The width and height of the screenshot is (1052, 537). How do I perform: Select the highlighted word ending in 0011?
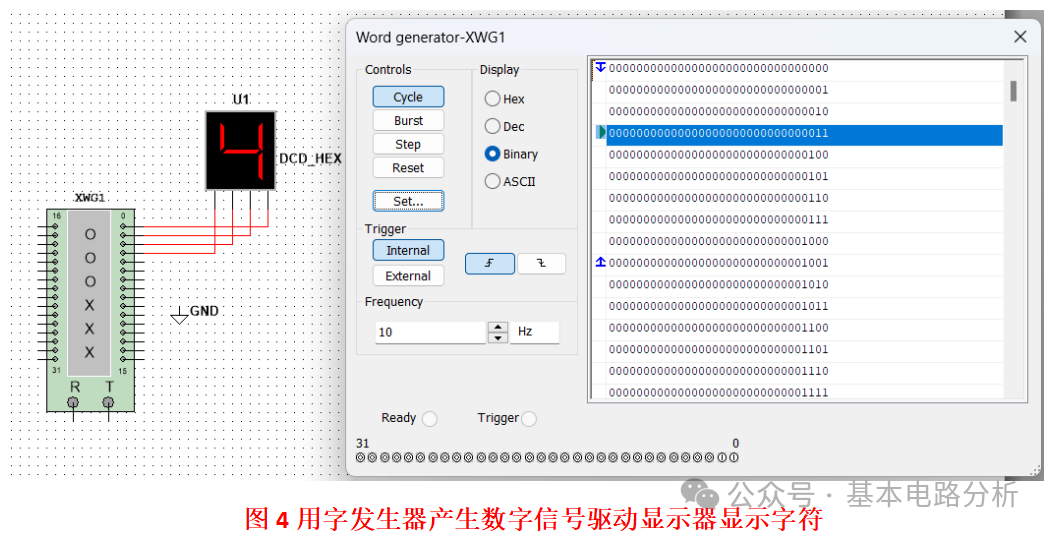[804, 133]
